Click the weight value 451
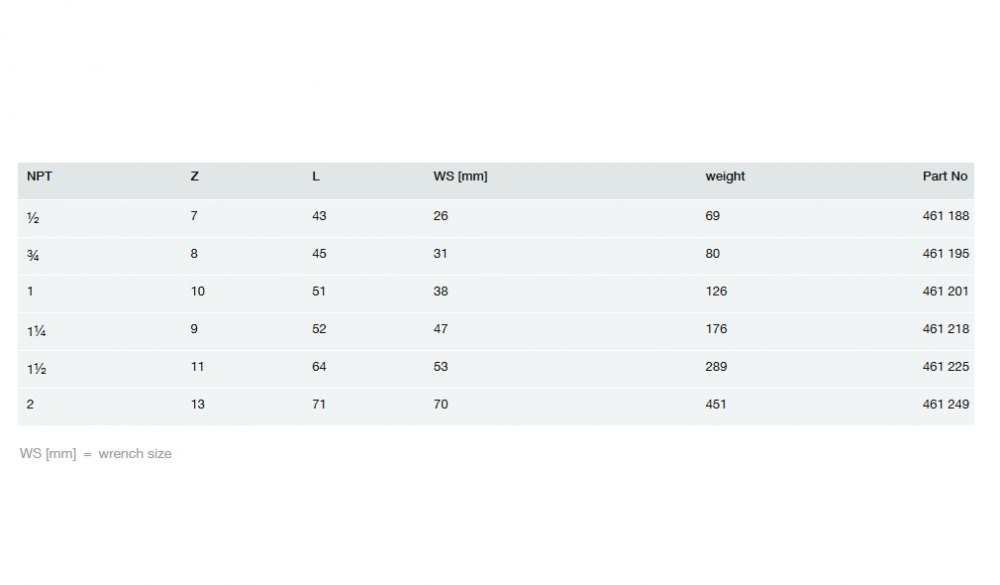This screenshot has height=585, width=1000. click(716, 405)
